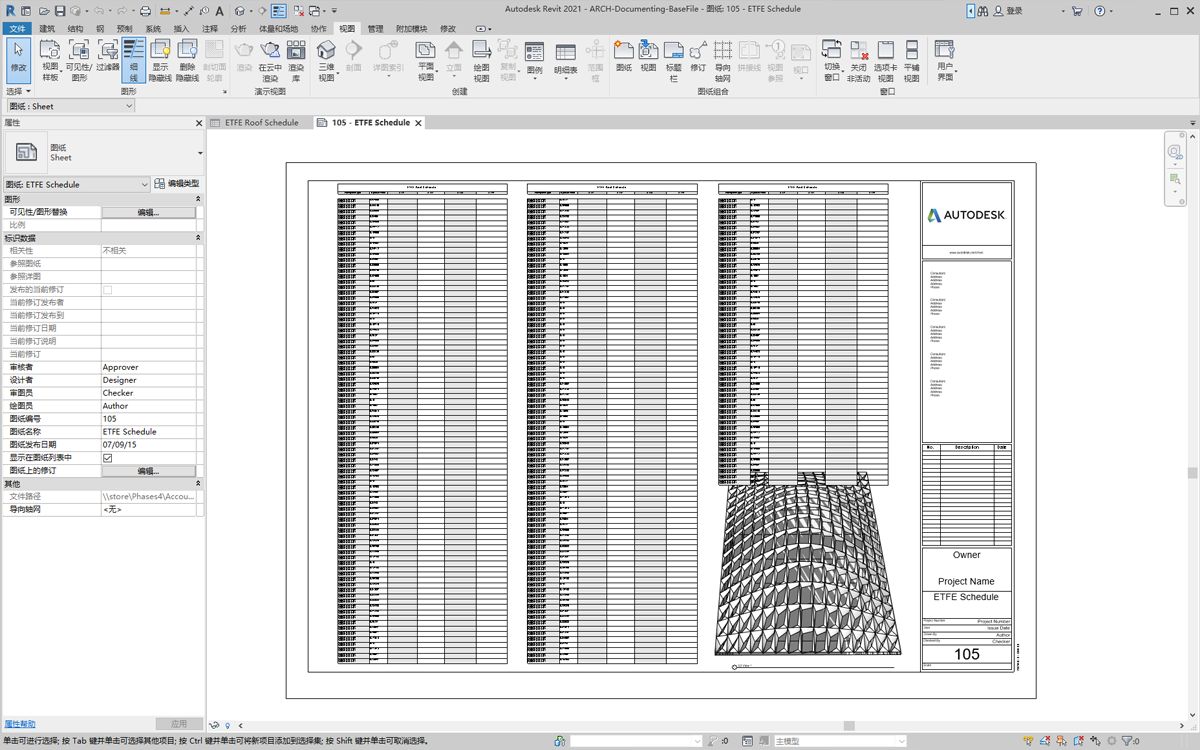Collapse the 图形 properties group
1200x750 pixels.
[197, 199]
